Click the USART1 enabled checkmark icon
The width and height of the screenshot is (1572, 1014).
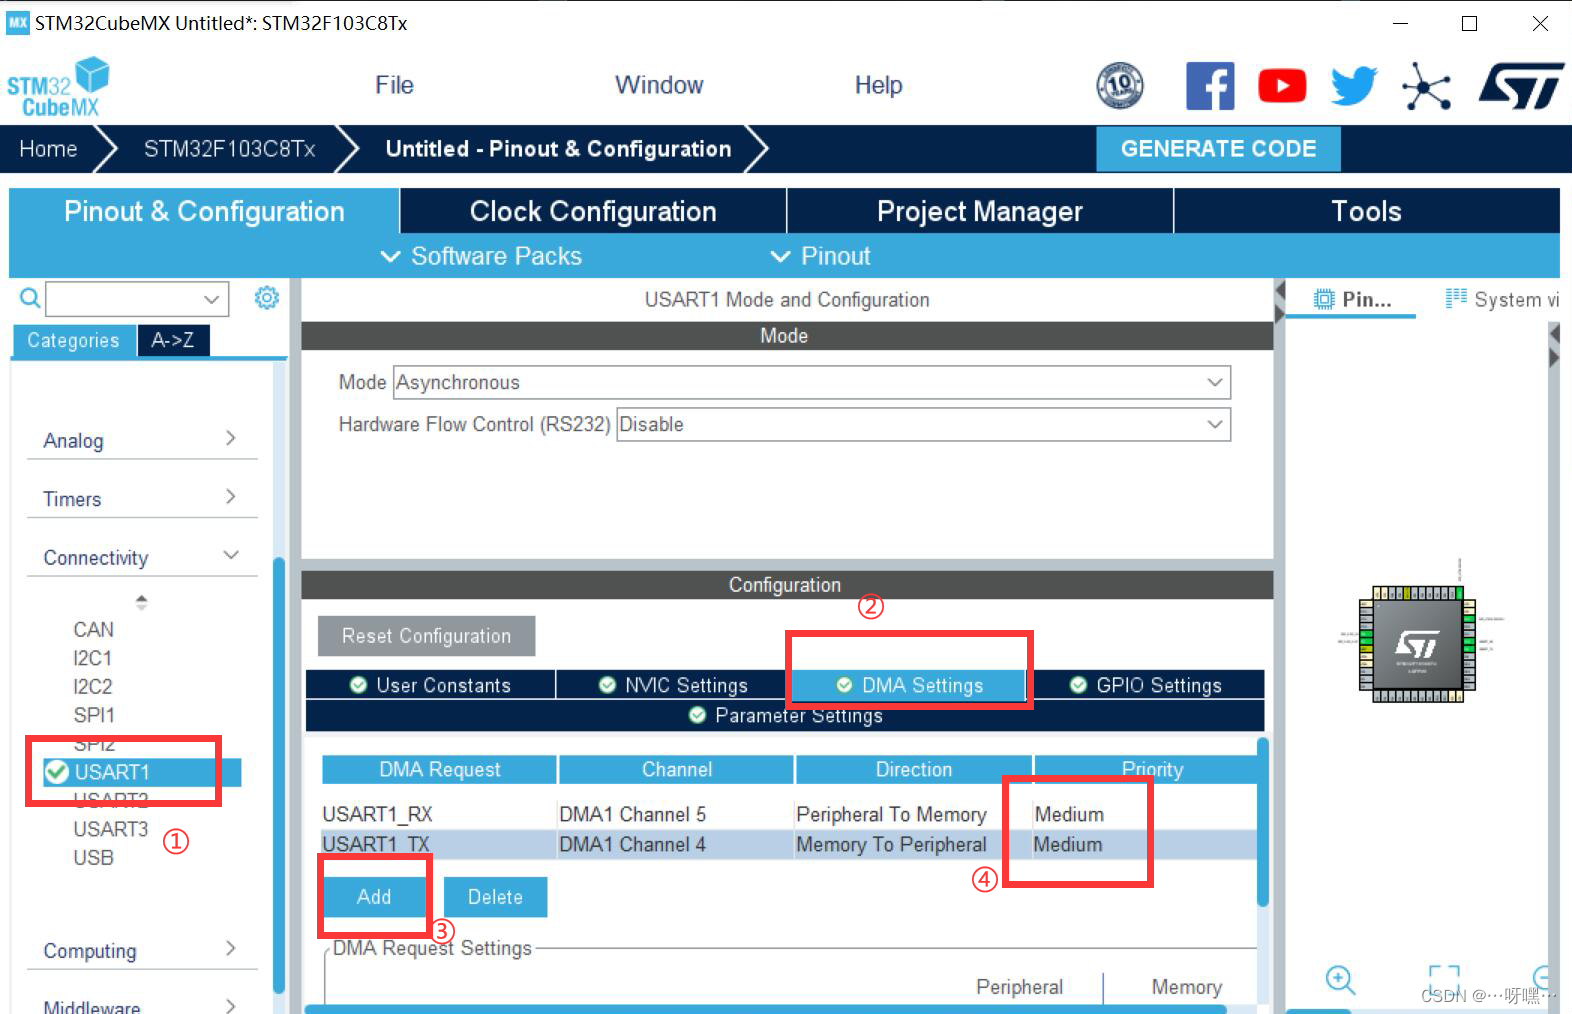(x=57, y=771)
